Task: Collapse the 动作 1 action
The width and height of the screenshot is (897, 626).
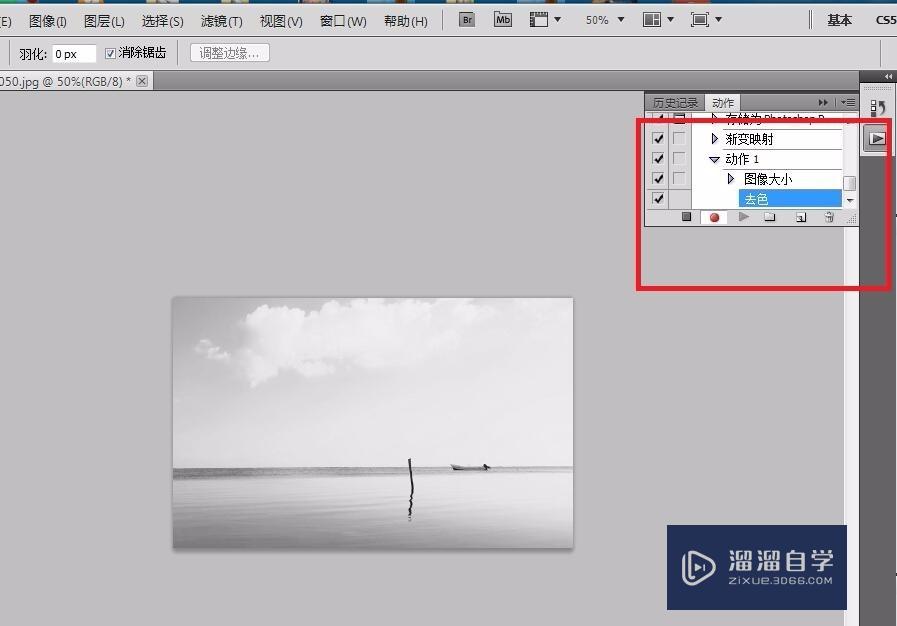Action: coord(714,159)
